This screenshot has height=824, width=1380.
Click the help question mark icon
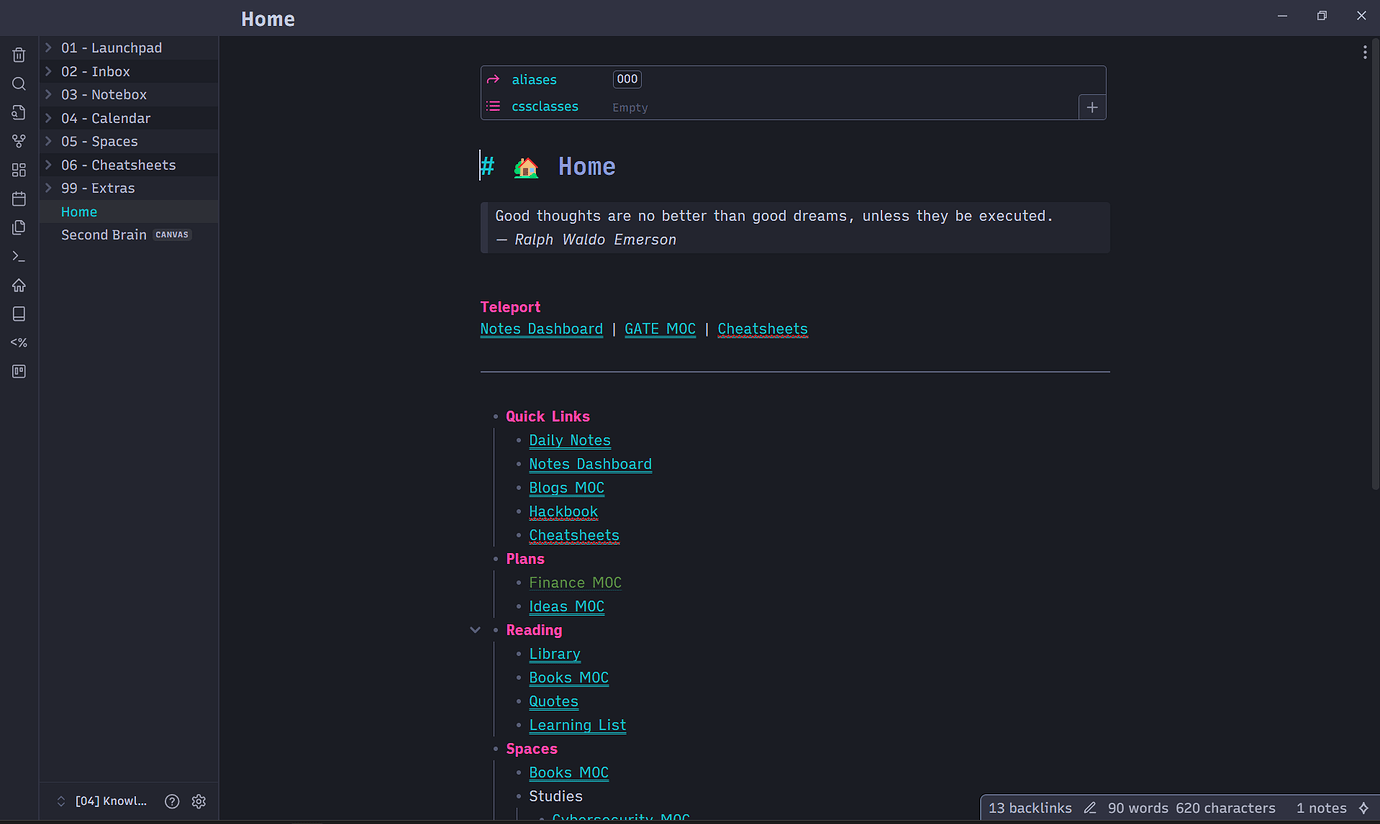tap(172, 801)
